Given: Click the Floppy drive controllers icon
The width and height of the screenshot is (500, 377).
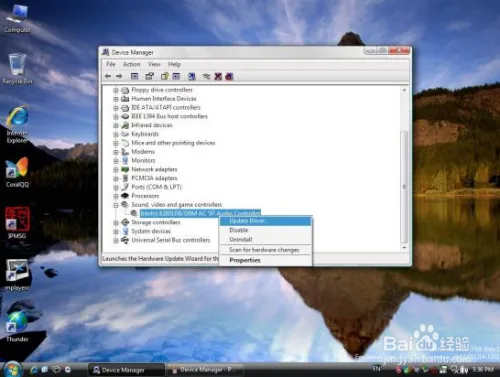Looking at the screenshot, I should pyautogui.click(x=125, y=90).
